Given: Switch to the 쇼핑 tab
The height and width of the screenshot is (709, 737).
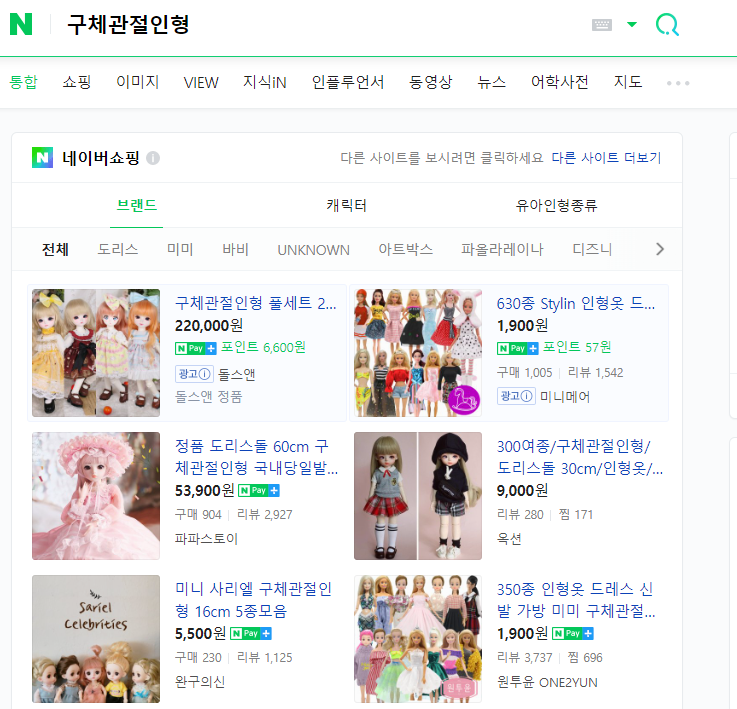Looking at the screenshot, I should click(x=77, y=82).
